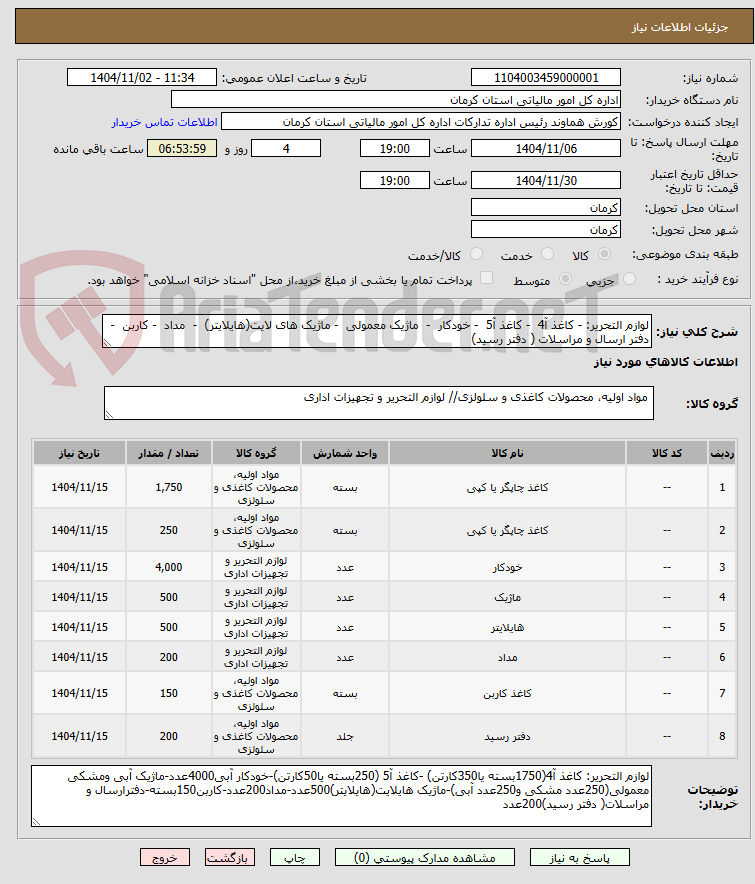Click the استان محل تحویل field
The height and width of the screenshot is (884, 755).
pyautogui.click(x=546, y=207)
